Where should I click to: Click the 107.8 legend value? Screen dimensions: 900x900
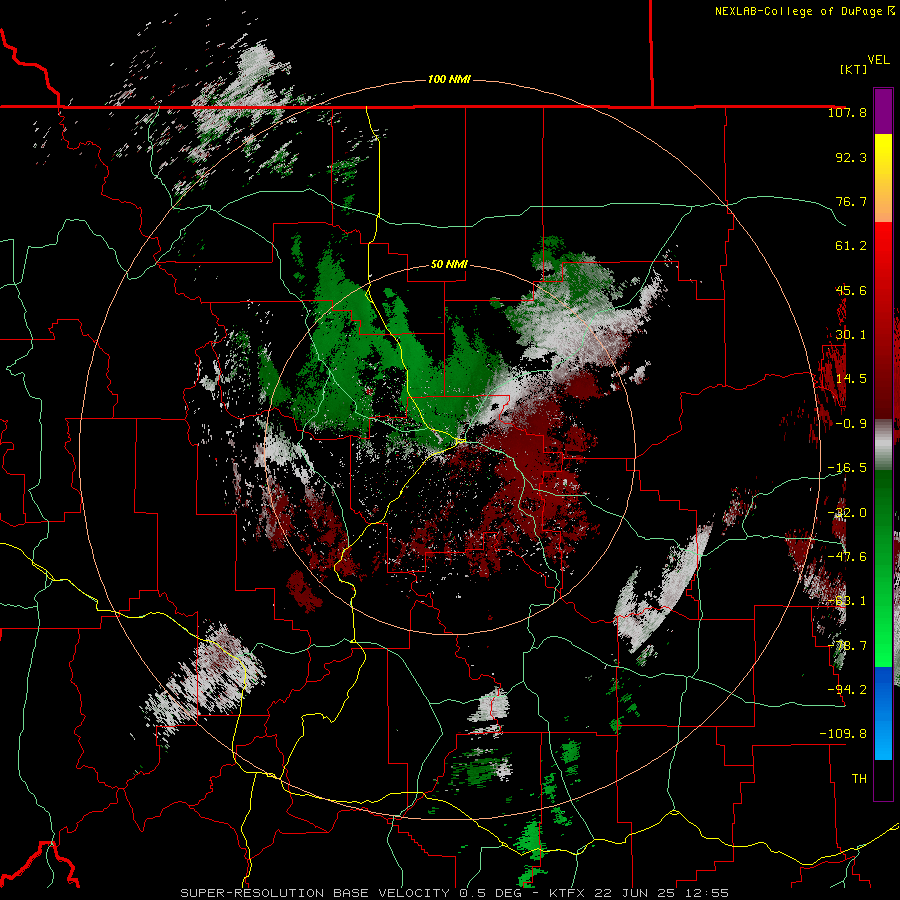pyautogui.click(x=847, y=113)
